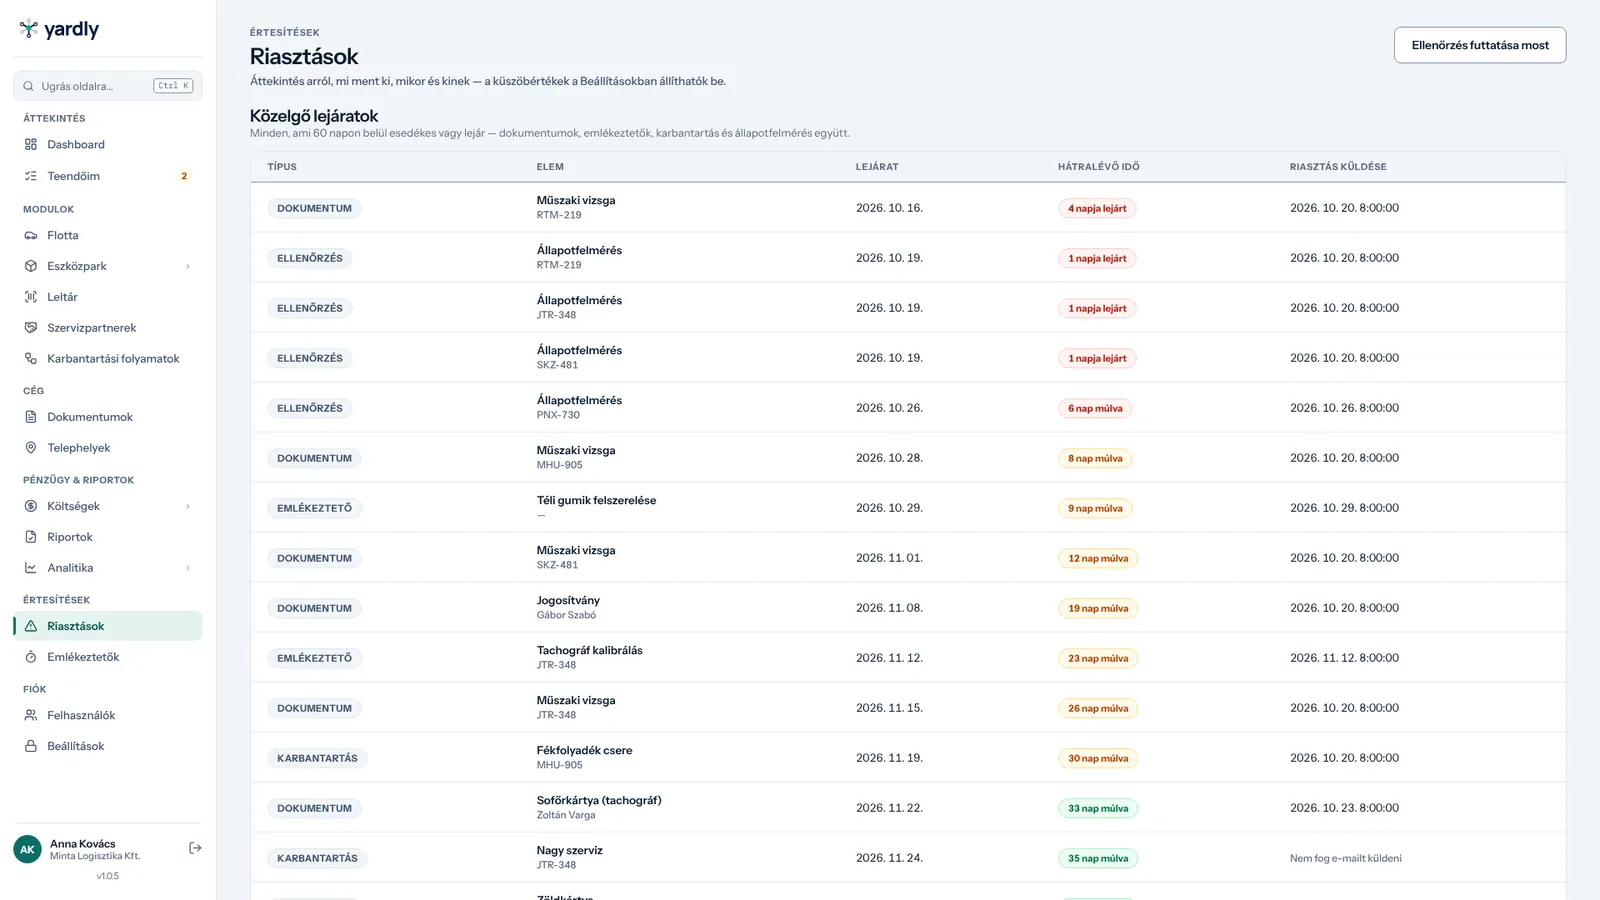Click the Teendőim badge showing 2
Image resolution: width=1600 pixels, height=900 pixels.
184,176
